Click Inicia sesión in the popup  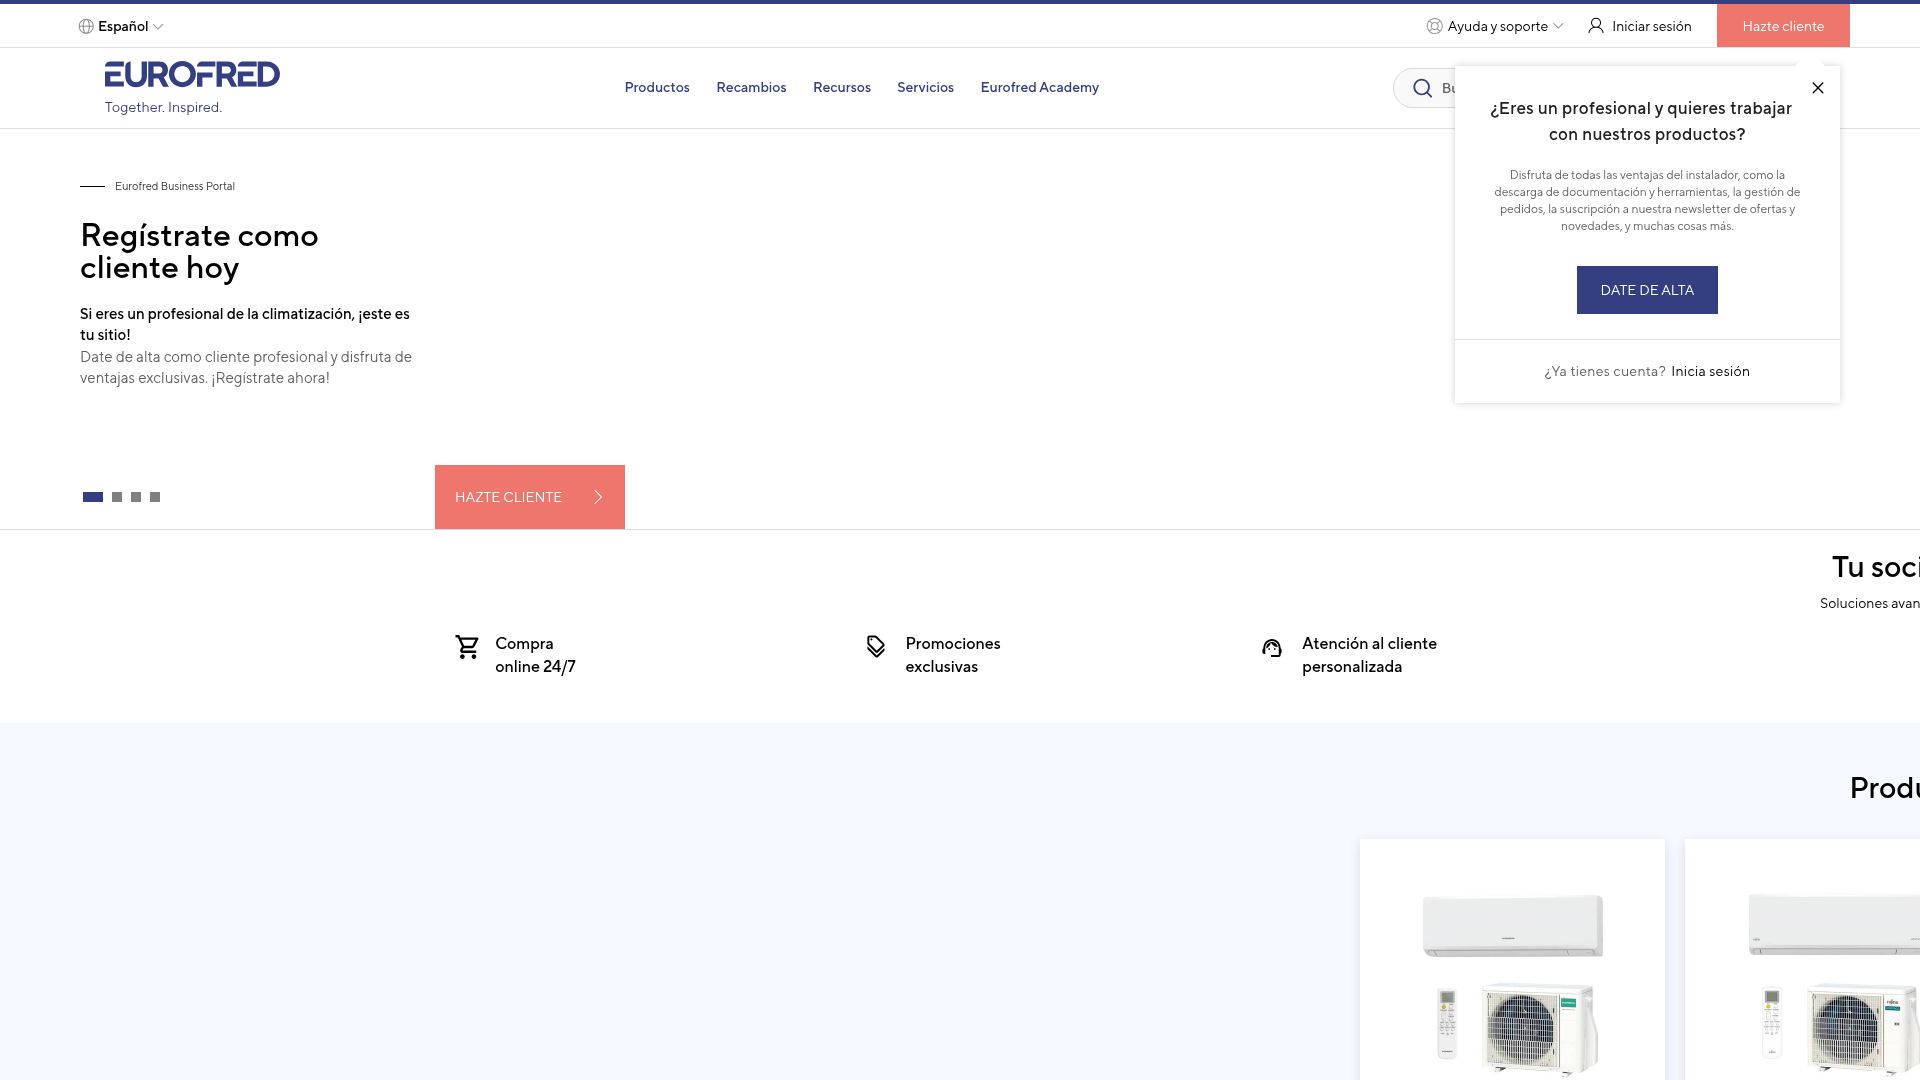pyautogui.click(x=1710, y=372)
